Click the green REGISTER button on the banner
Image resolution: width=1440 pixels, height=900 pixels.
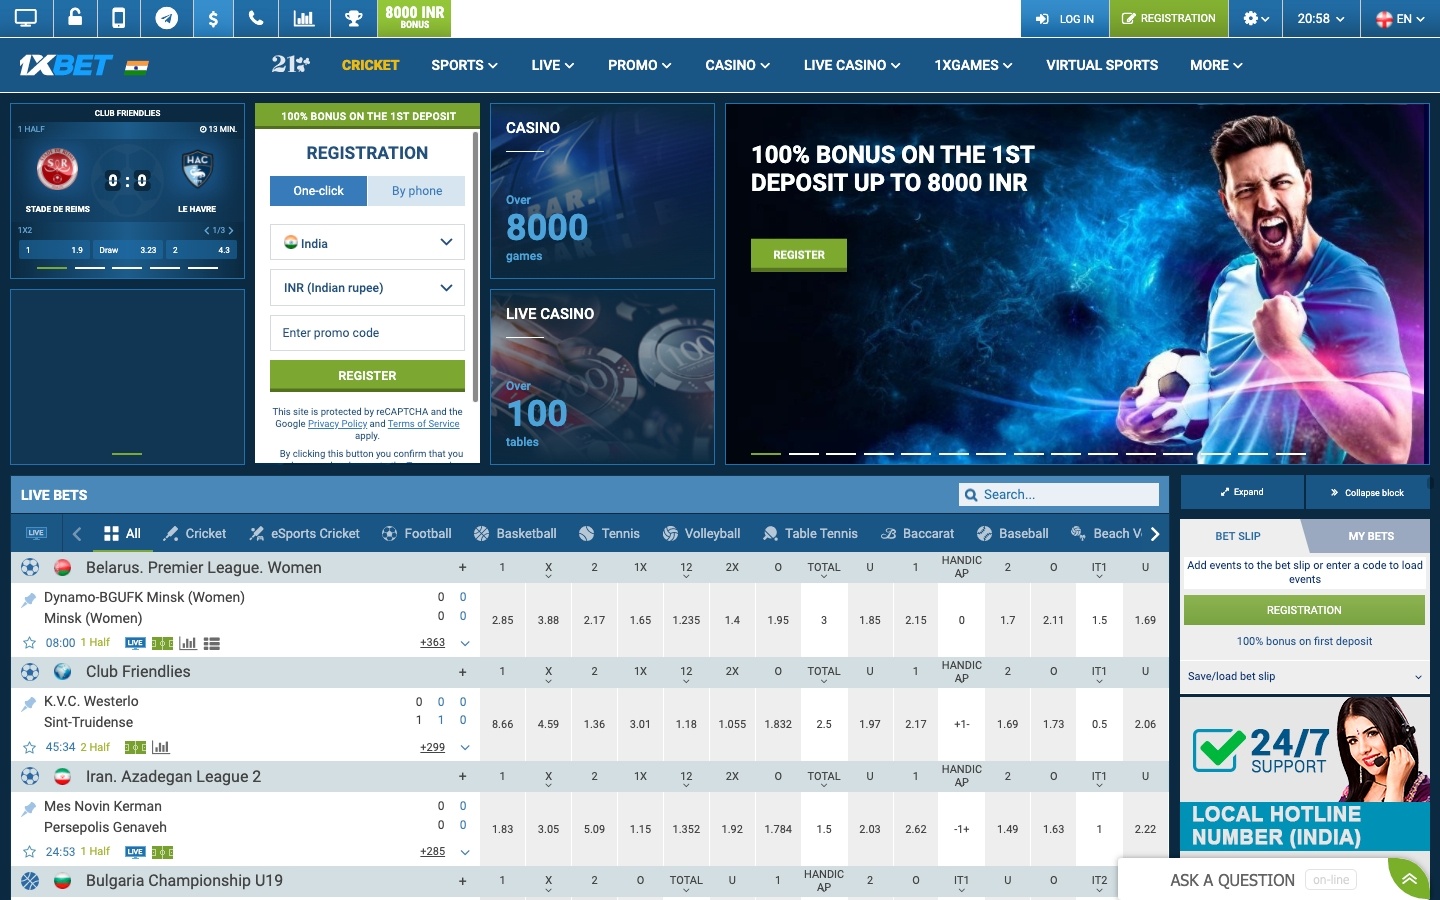click(x=797, y=255)
